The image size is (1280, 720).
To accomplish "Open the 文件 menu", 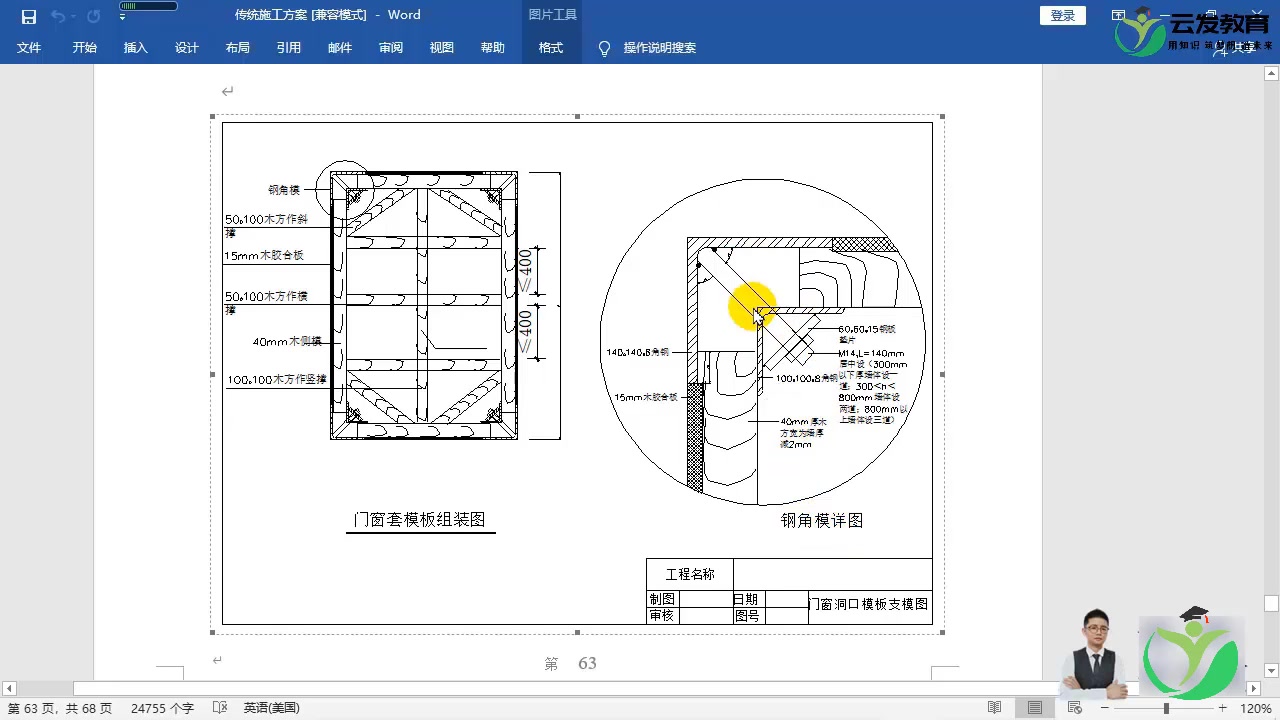I will [29, 47].
